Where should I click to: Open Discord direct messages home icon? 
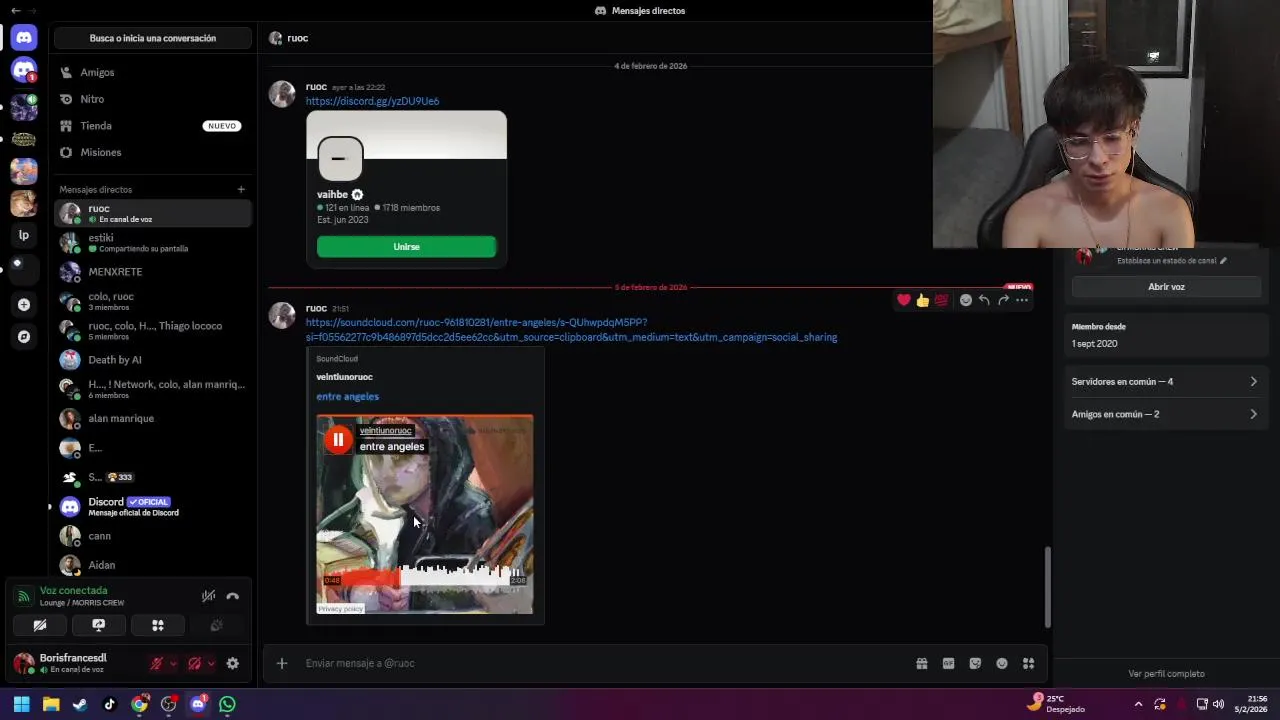click(24, 38)
